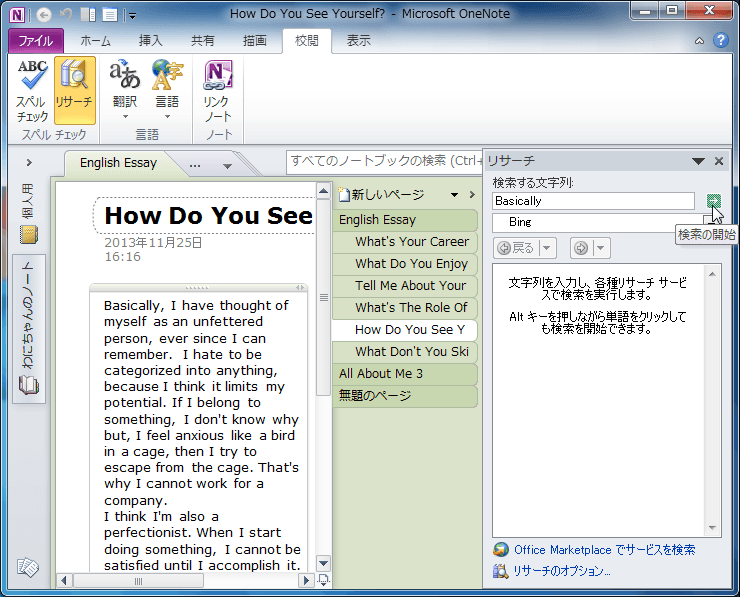Viewport: 740px width, 597px height.
Task: Click the page-fit icon at scrollbar corner
Action: click(x=324, y=580)
